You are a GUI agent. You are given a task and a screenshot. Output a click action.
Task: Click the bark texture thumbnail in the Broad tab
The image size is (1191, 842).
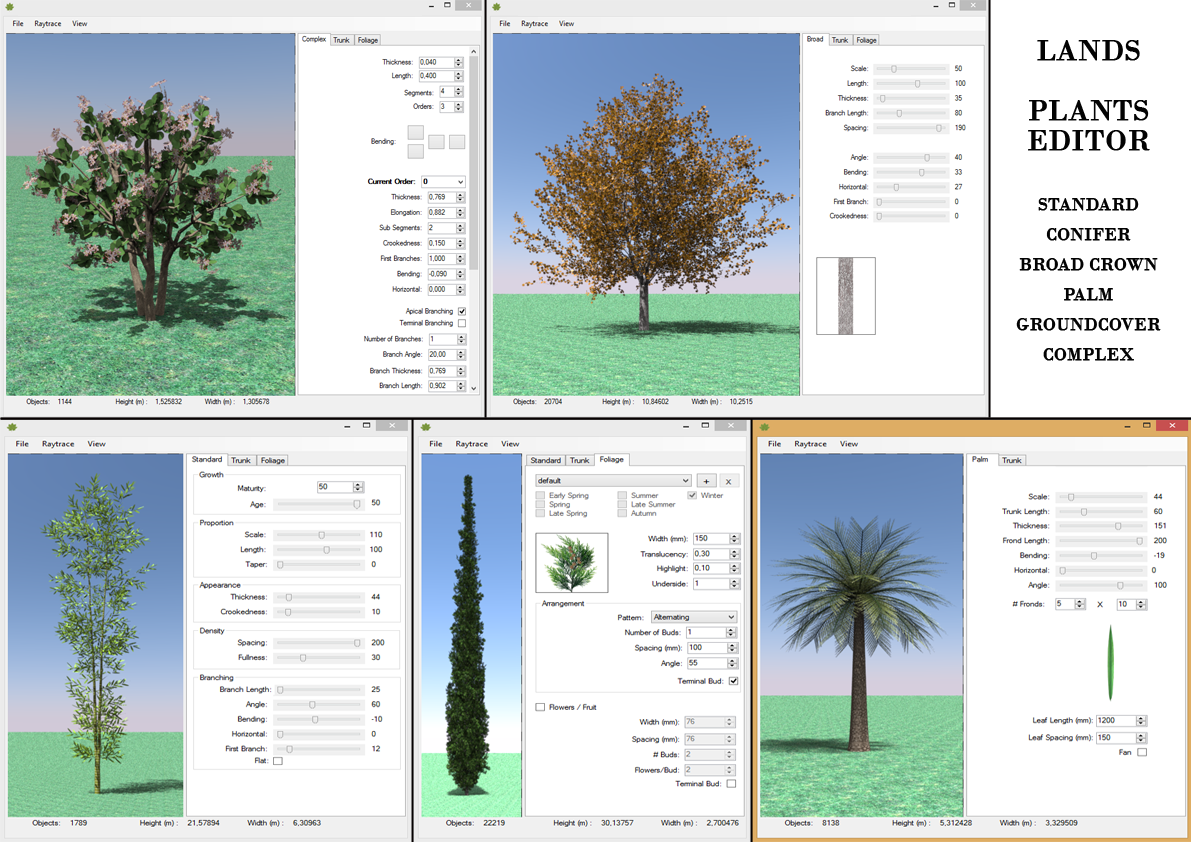[845, 295]
